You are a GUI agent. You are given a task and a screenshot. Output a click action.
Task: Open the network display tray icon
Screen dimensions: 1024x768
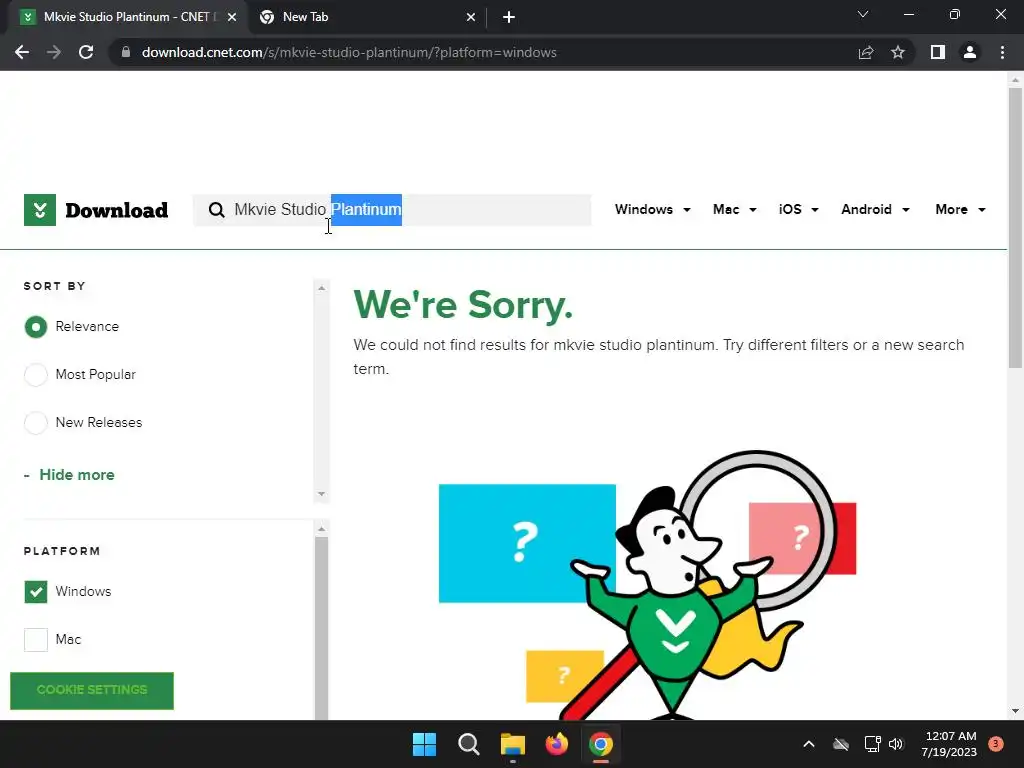tap(872, 744)
